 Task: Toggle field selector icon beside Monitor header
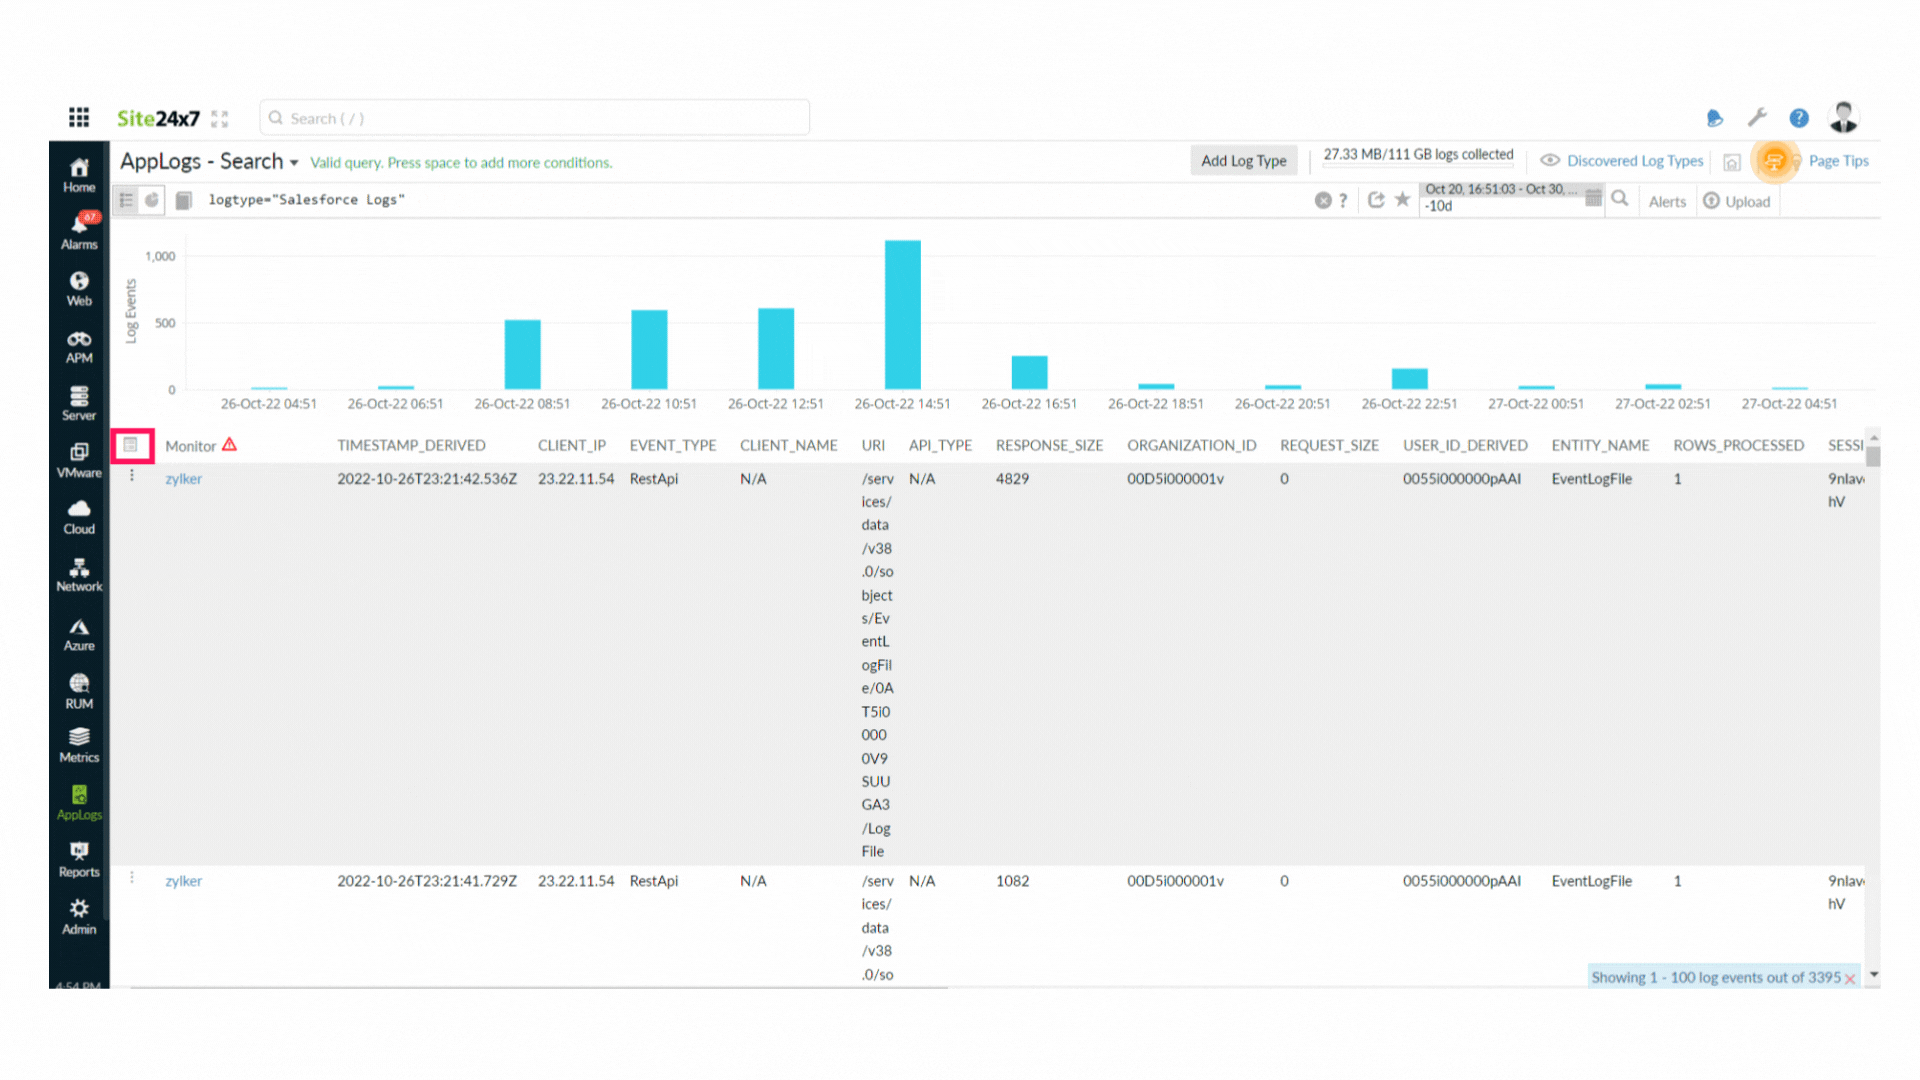point(131,445)
